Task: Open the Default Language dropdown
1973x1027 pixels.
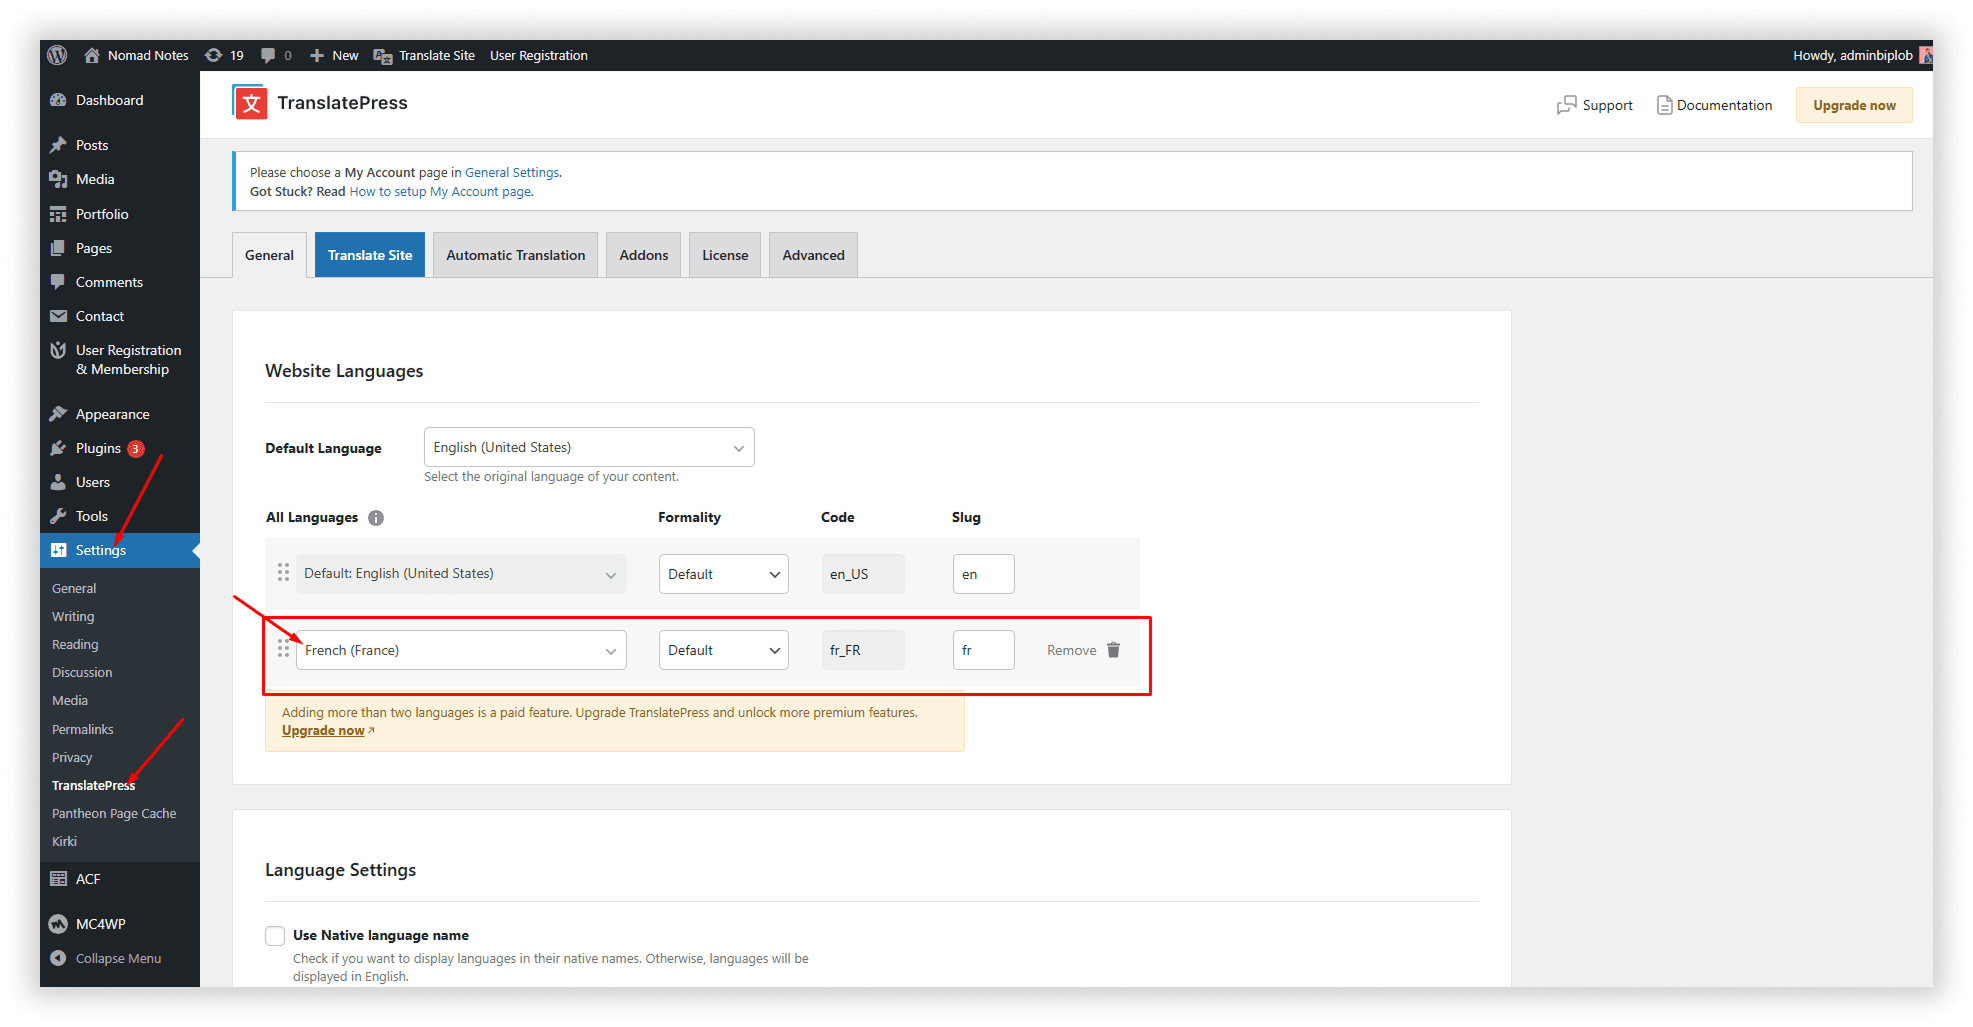Action: pos(589,447)
